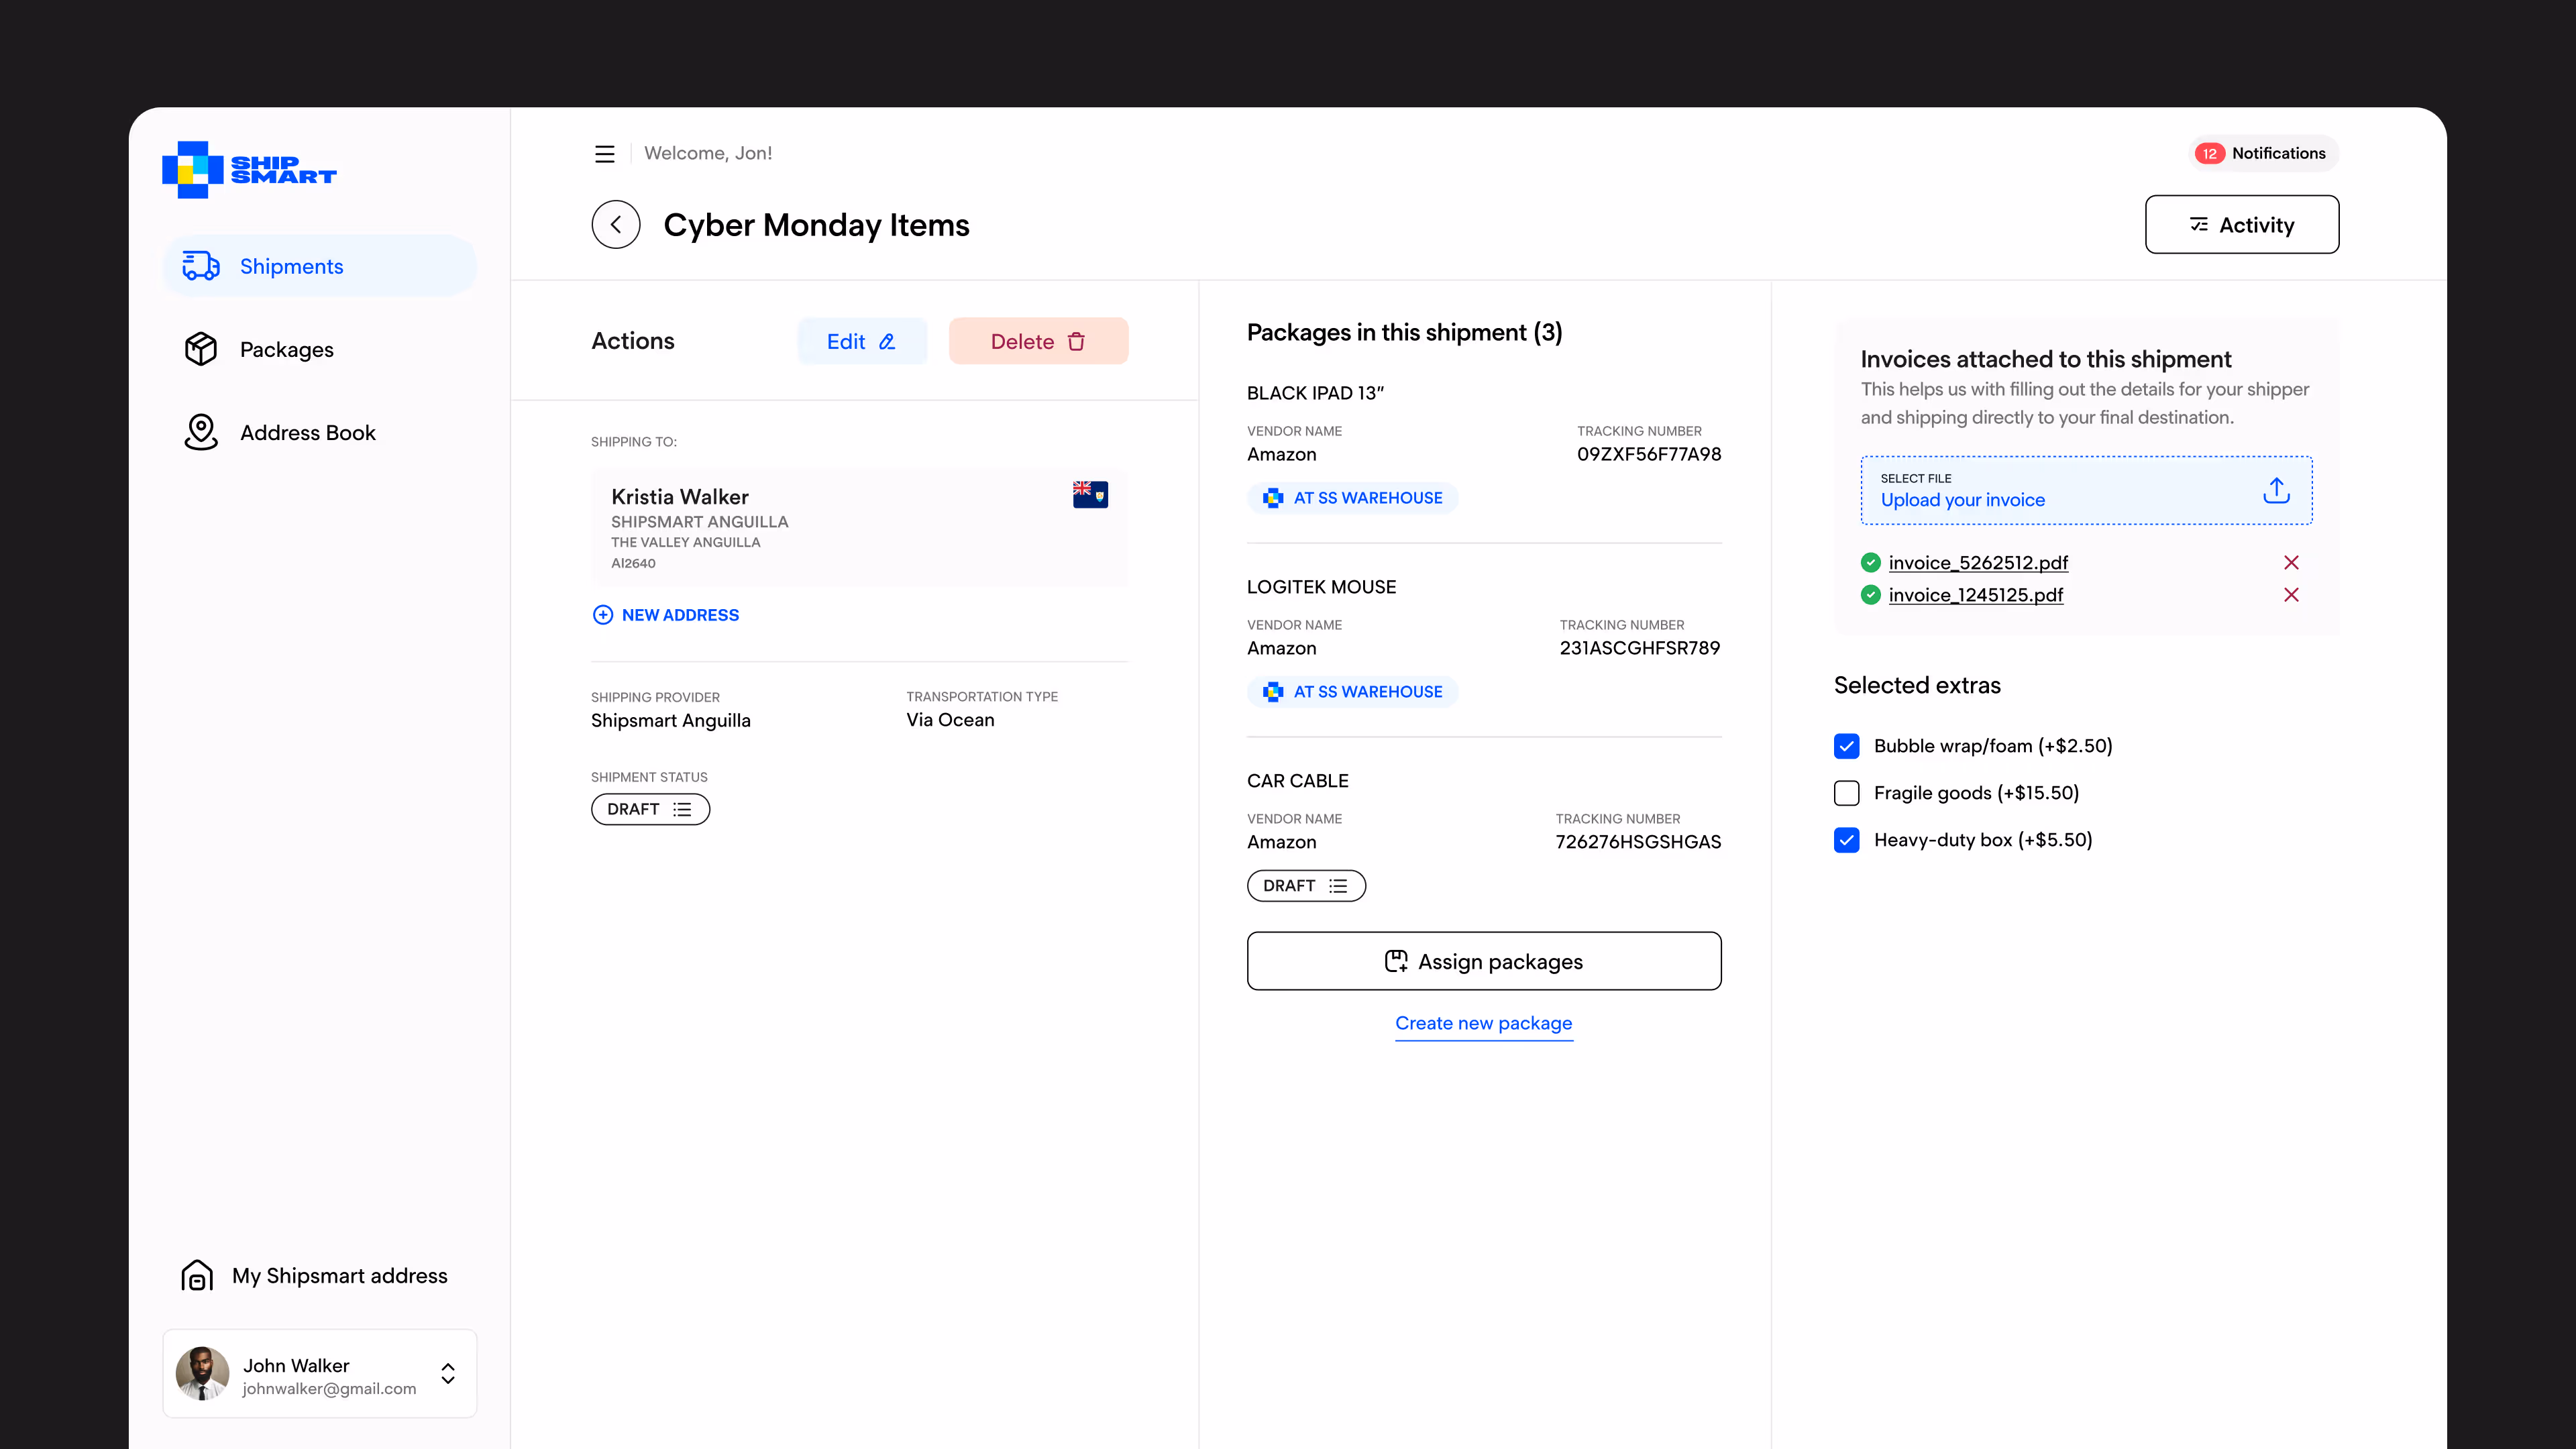Open the notifications badge showing 12
2576x1449 pixels.
click(2209, 154)
